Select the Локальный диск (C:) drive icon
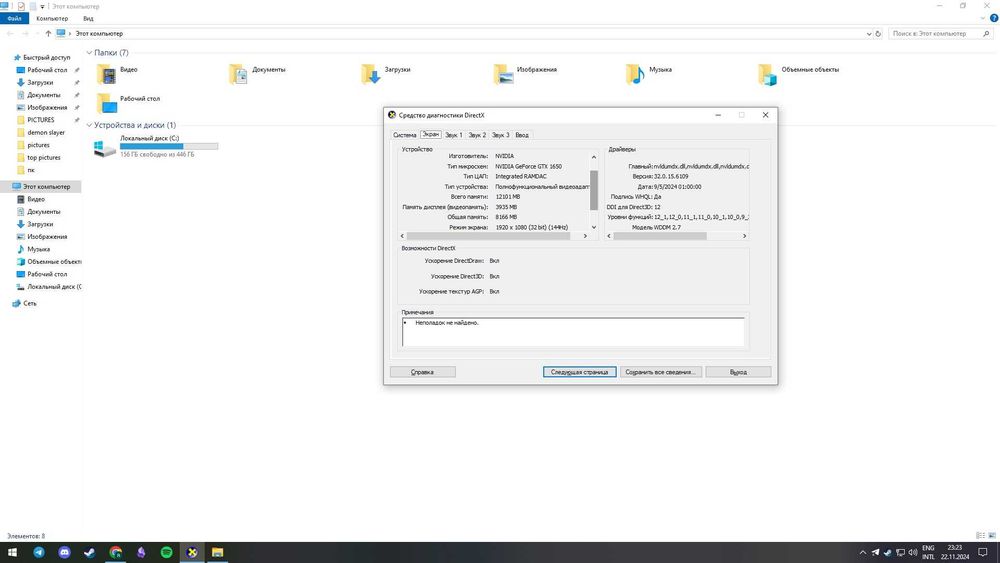Screen dimensions: 1000x563 [x=105, y=148]
